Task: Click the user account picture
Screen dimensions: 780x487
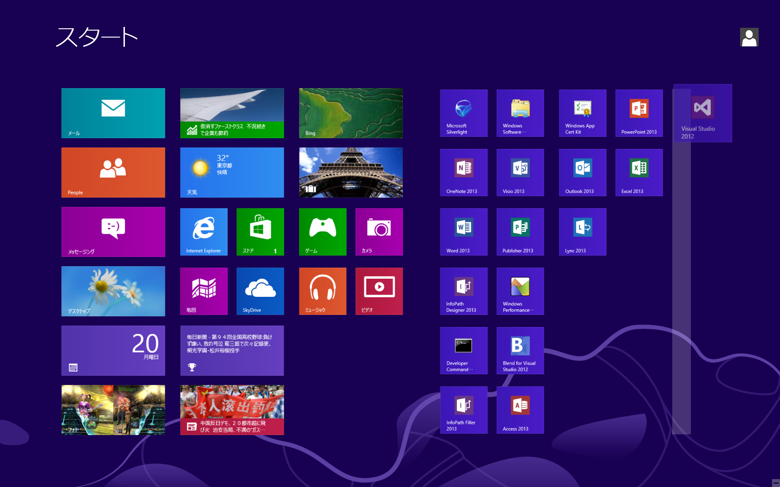Action: 749,37
